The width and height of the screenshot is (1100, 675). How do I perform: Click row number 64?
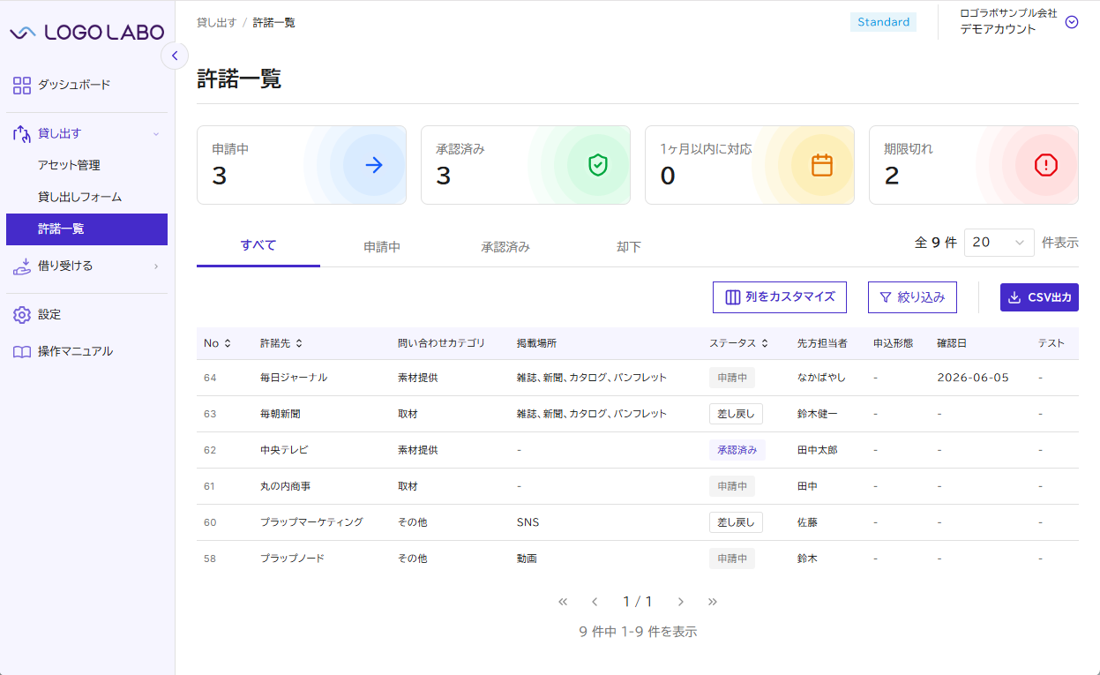click(x=210, y=377)
